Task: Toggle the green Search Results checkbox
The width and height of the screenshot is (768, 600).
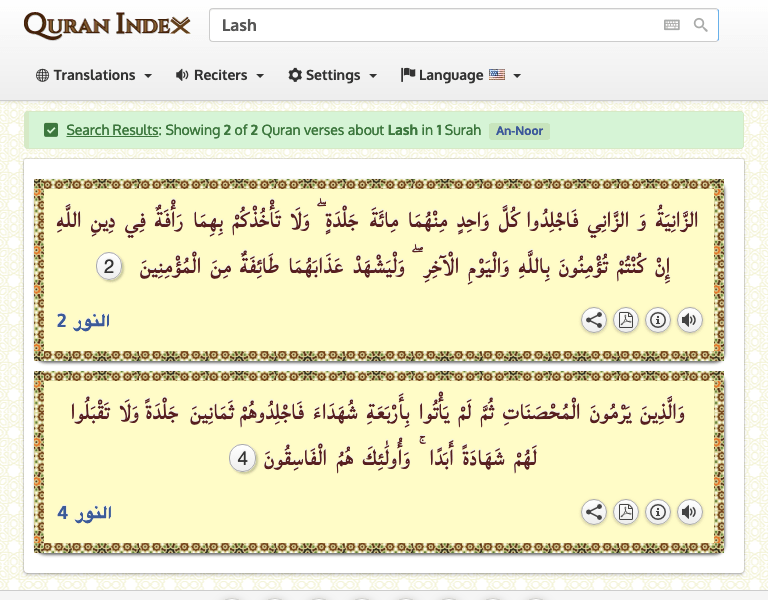Action: pos(51,130)
